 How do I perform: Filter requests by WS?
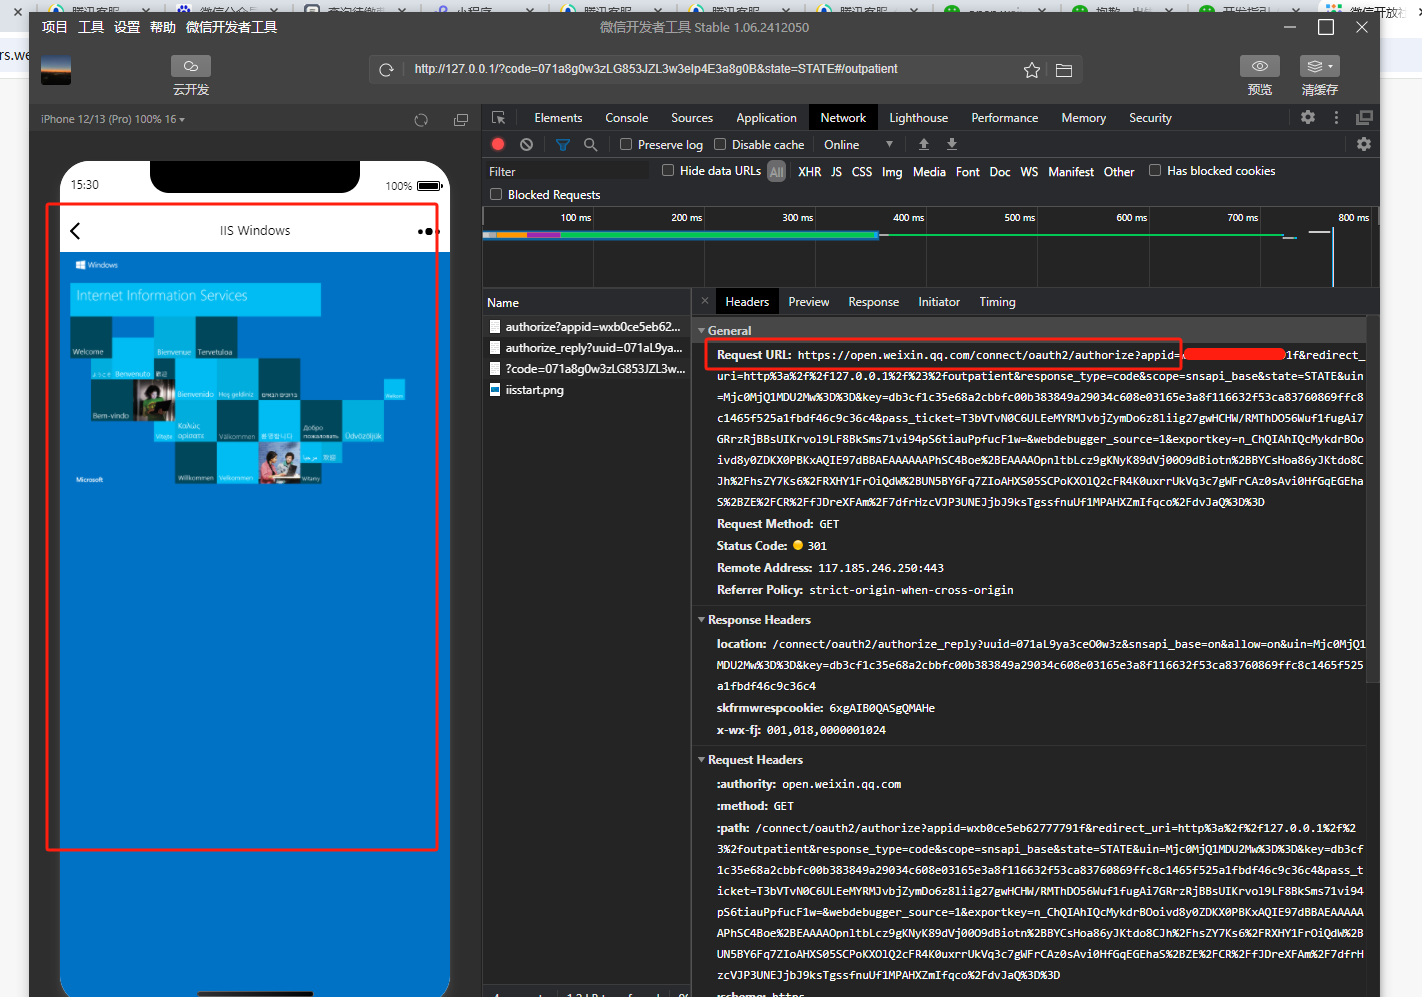[1029, 172]
